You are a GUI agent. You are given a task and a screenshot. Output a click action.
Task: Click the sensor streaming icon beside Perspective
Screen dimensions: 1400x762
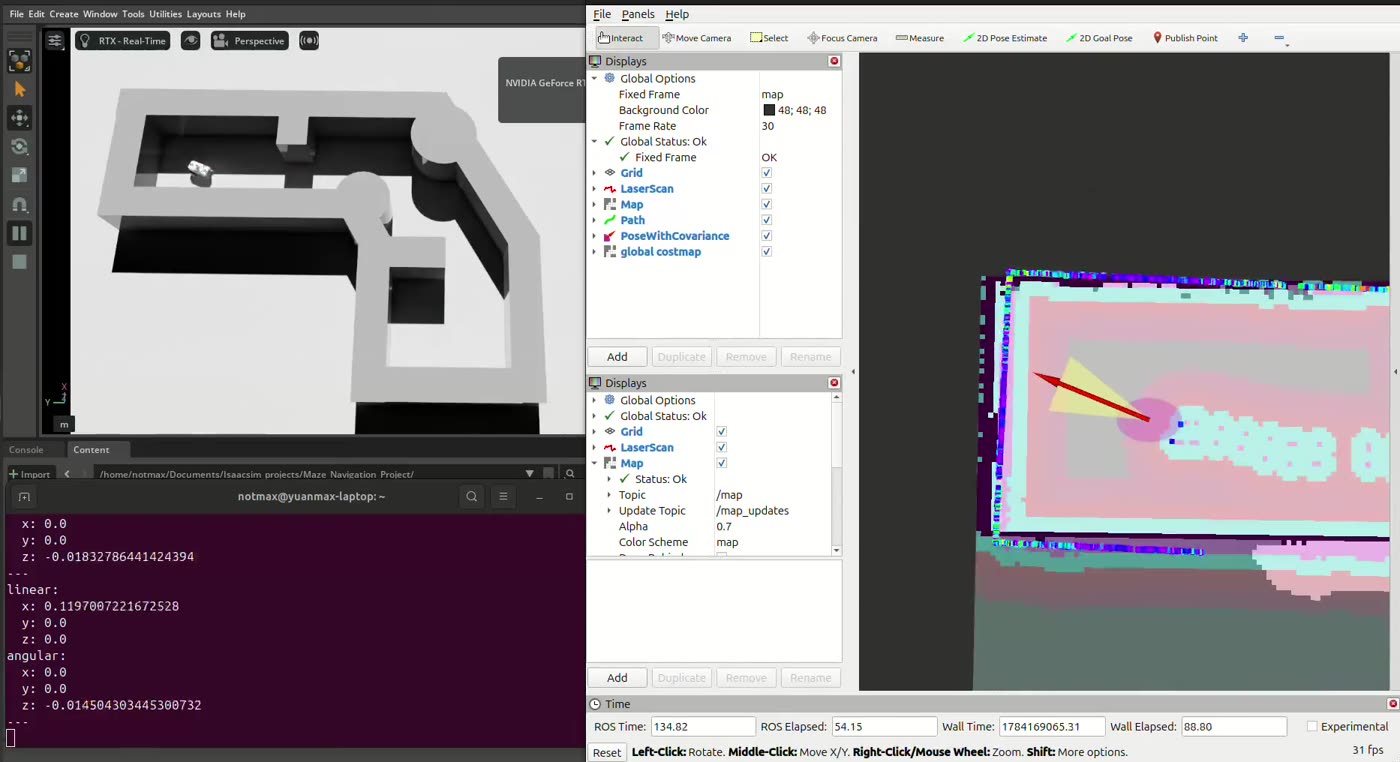point(309,41)
